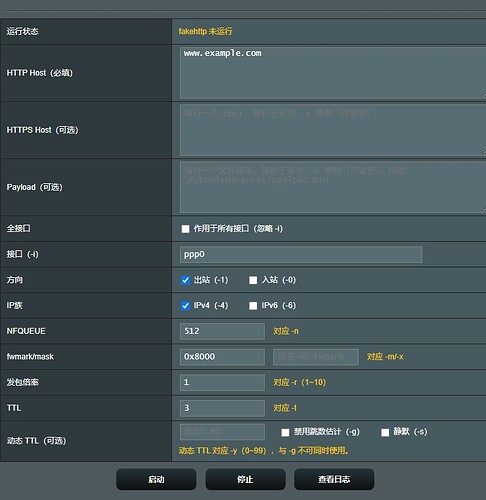Click the packet multiplier field showing 1
The image size is (486, 500).
pos(222,382)
